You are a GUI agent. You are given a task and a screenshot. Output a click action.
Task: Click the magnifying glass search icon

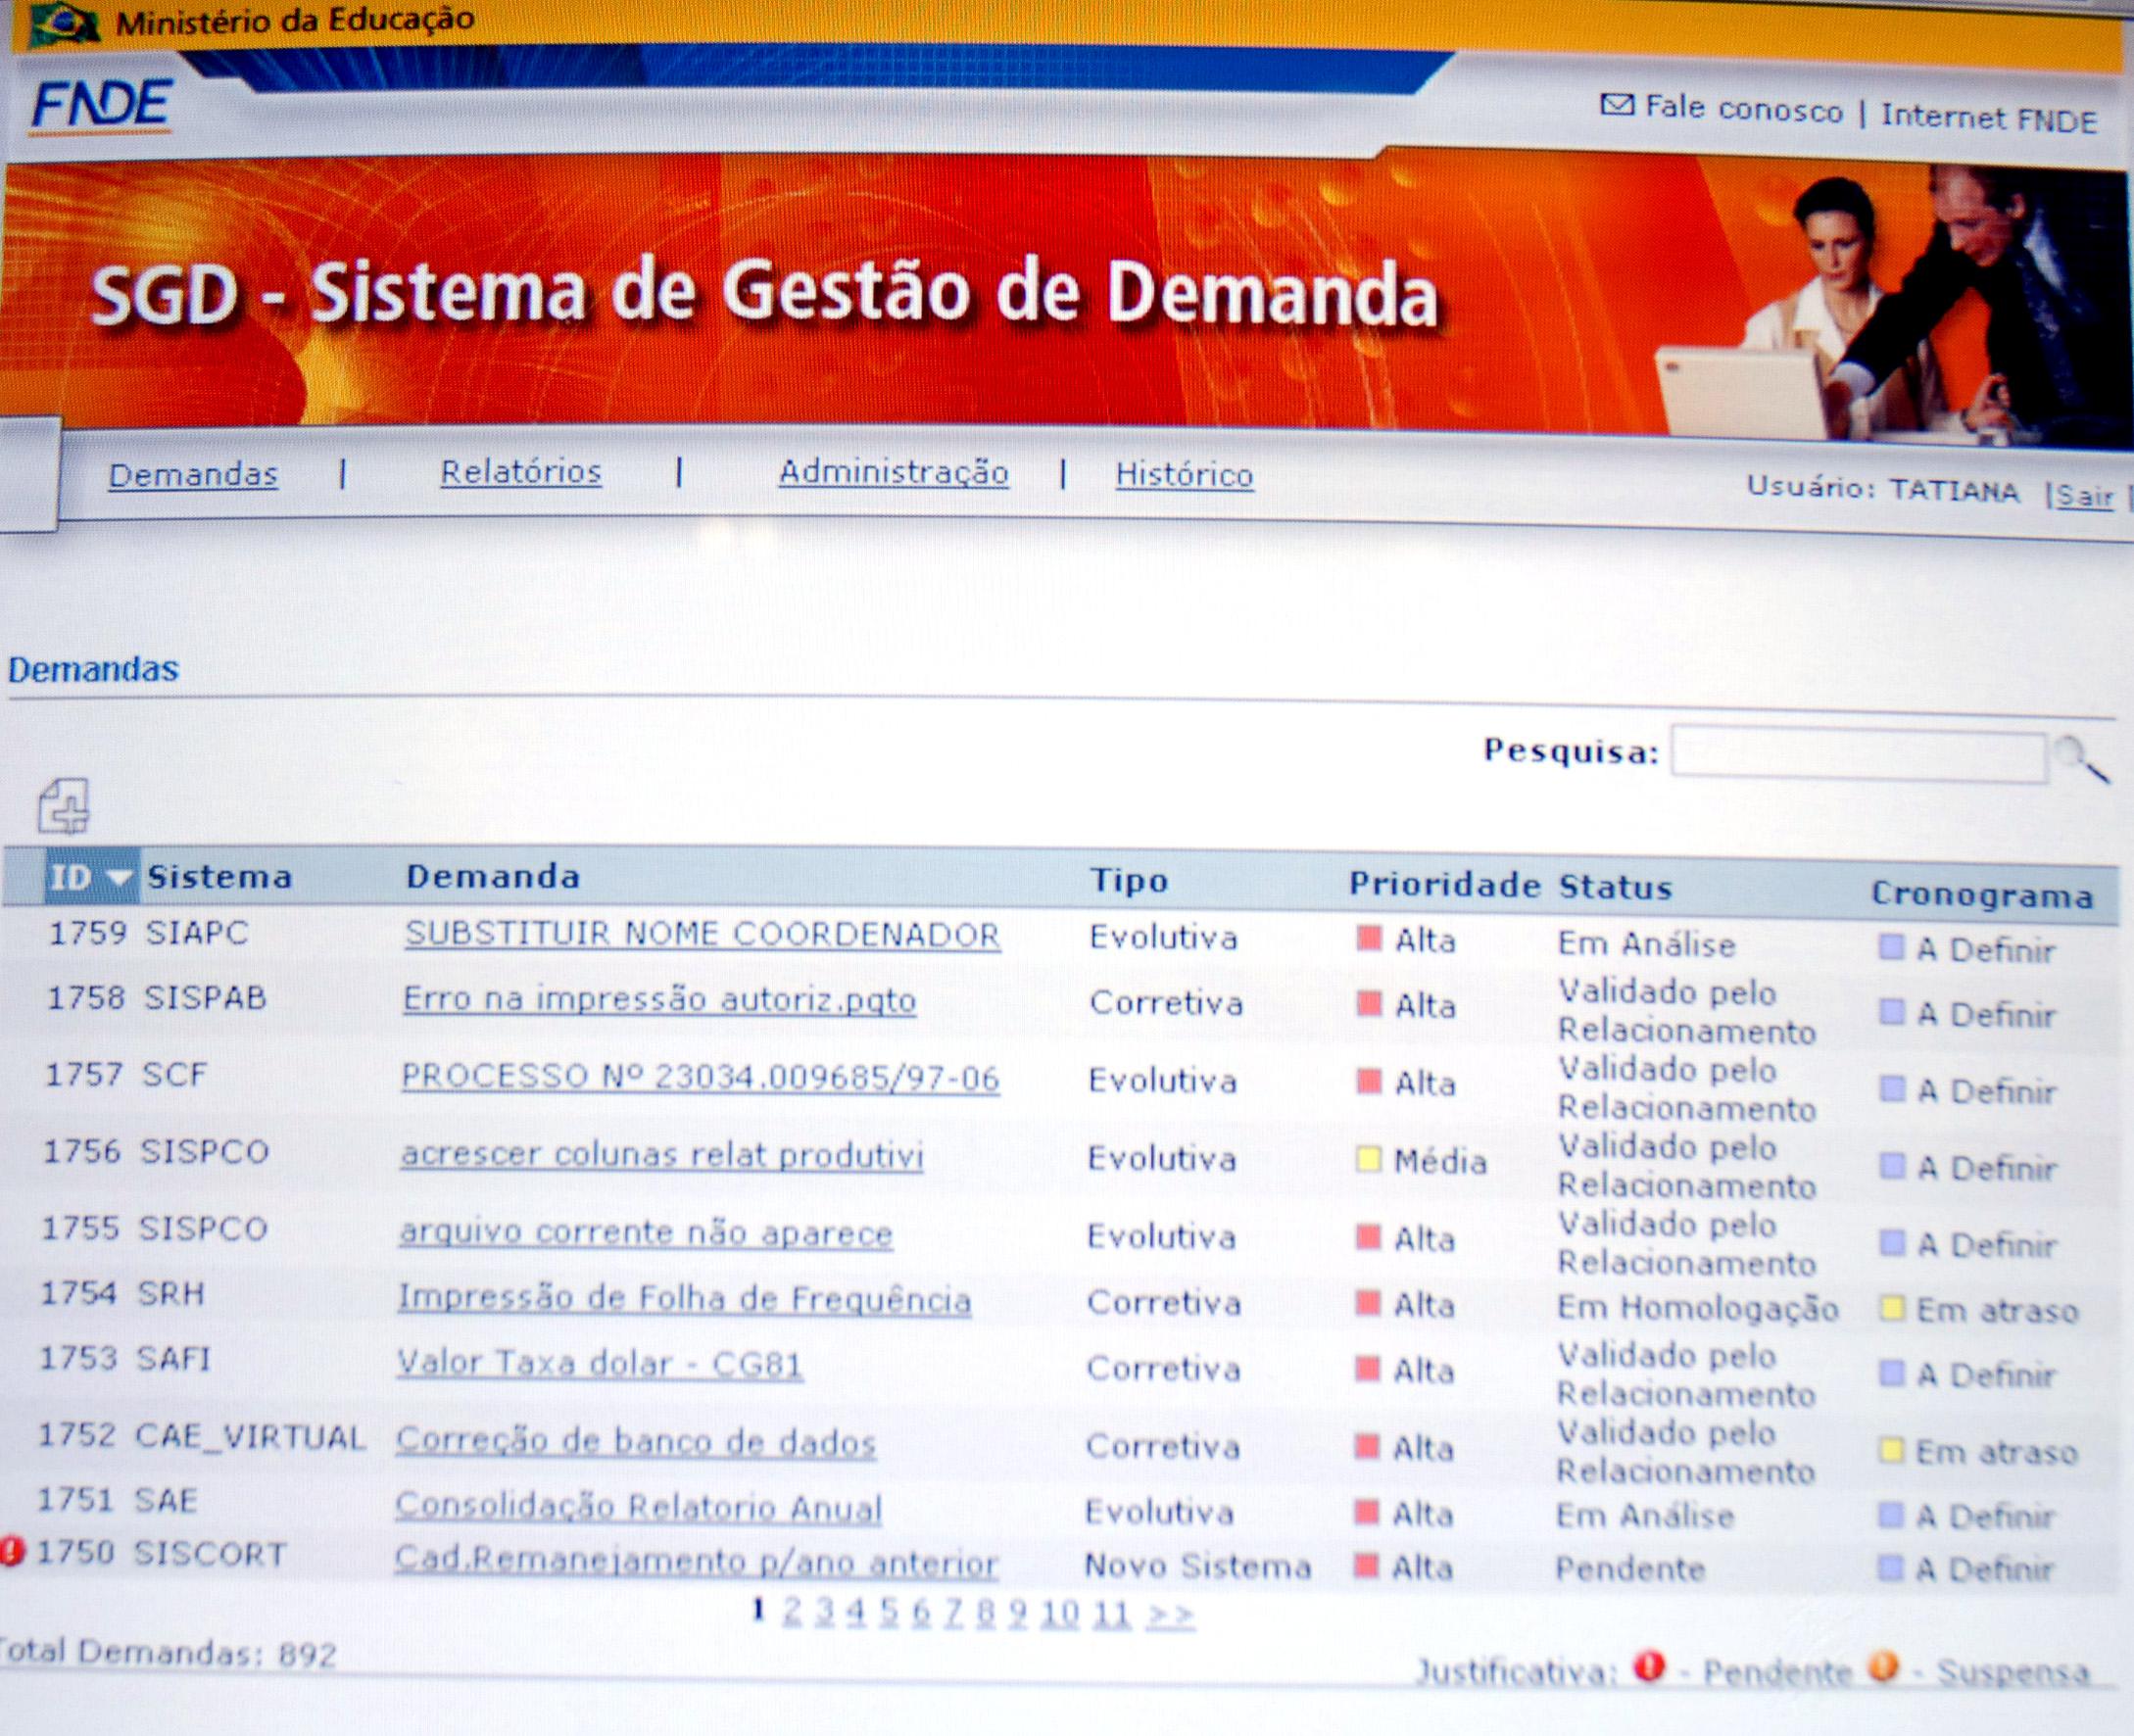[x=2081, y=760]
